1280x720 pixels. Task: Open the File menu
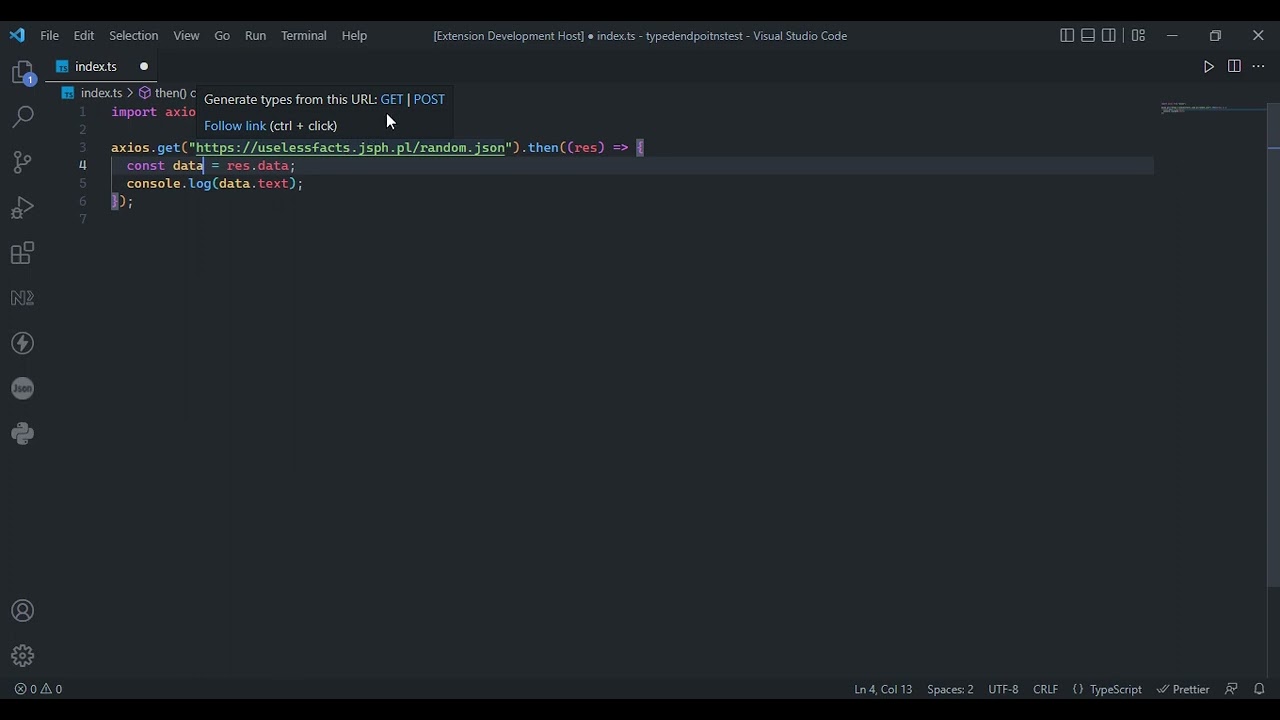click(x=49, y=35)
